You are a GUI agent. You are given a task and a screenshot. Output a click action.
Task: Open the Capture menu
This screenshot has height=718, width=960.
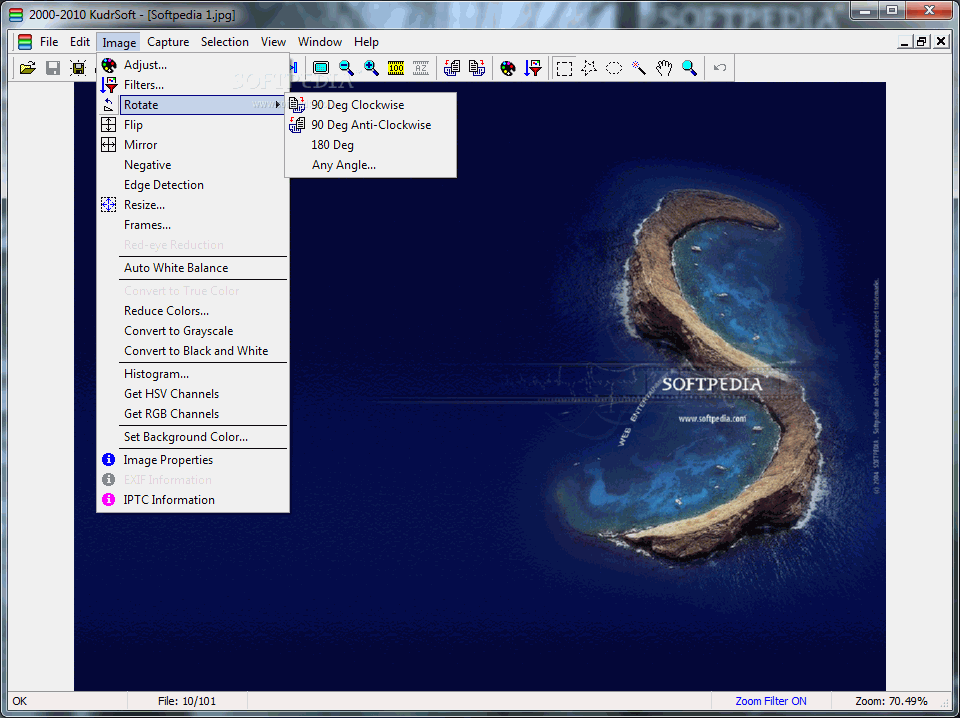pyautogui.click(x=168, y=42)
